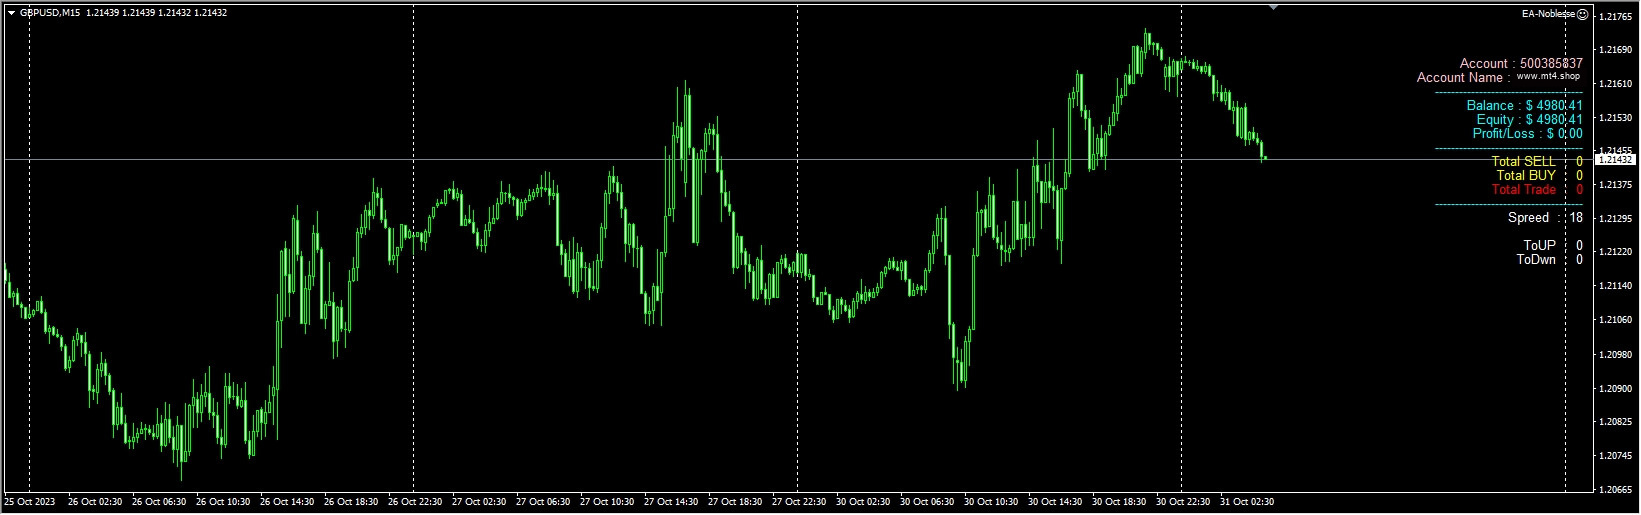Click the Spreed 18 indicator text

coord(1545,217)
